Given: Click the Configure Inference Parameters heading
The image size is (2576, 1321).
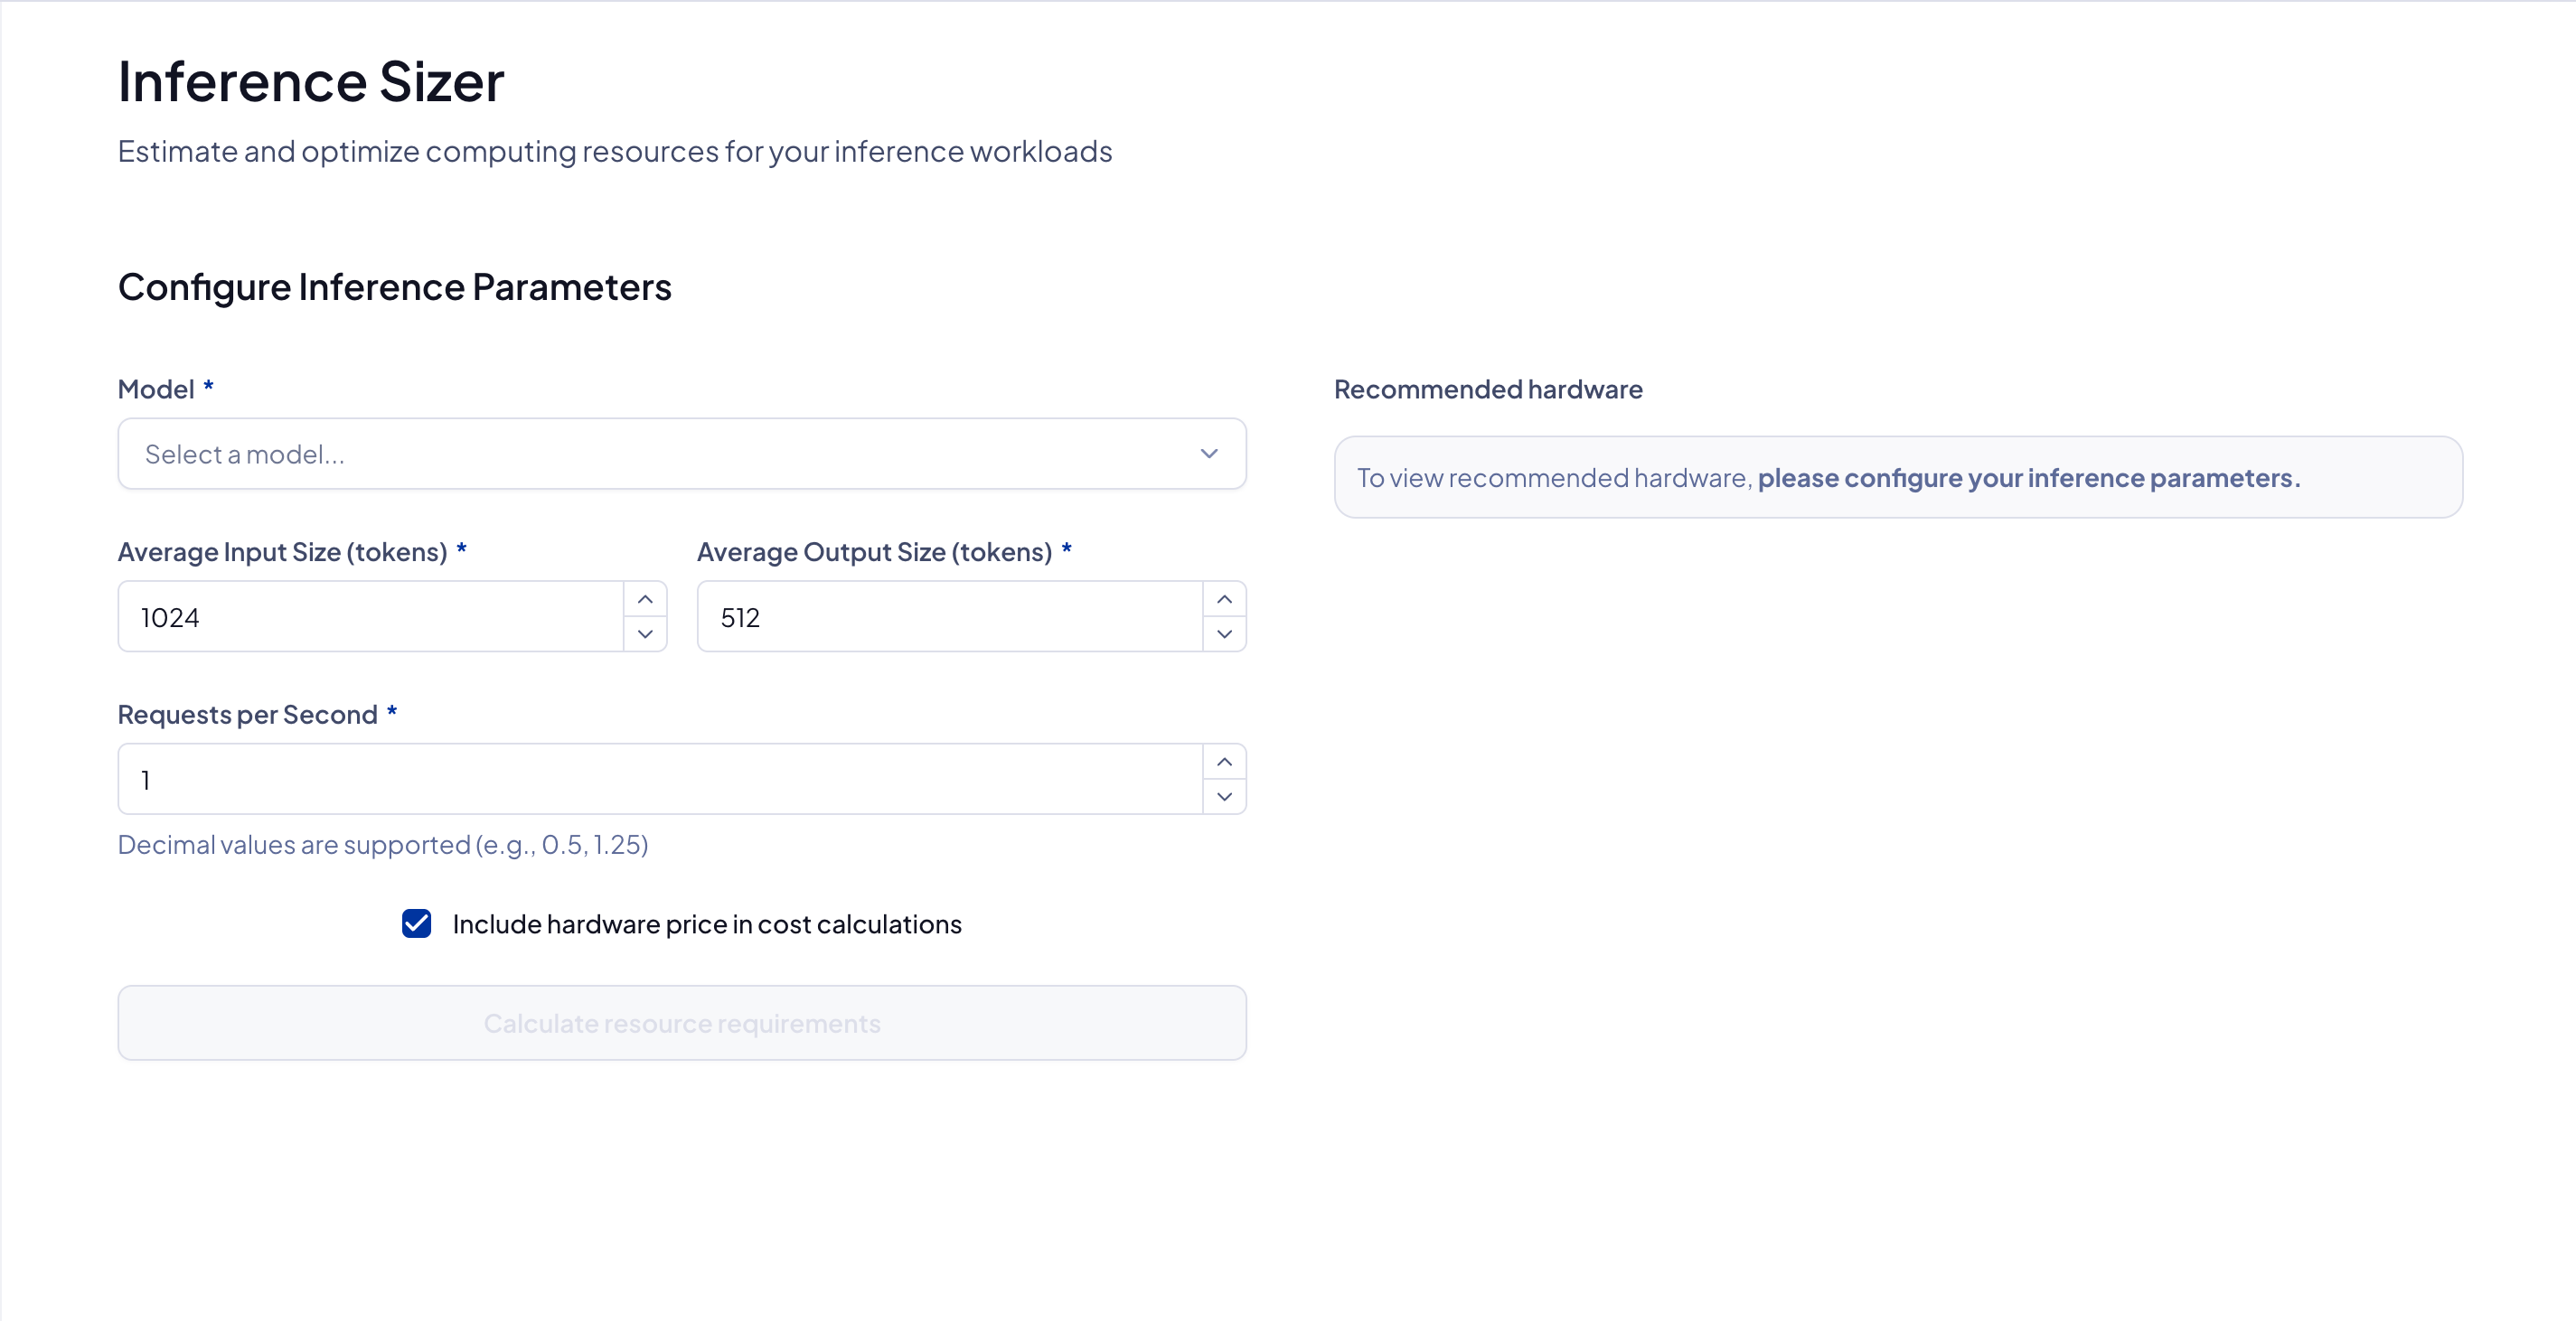Looking at the screenshot, I should tap(394, 287).
